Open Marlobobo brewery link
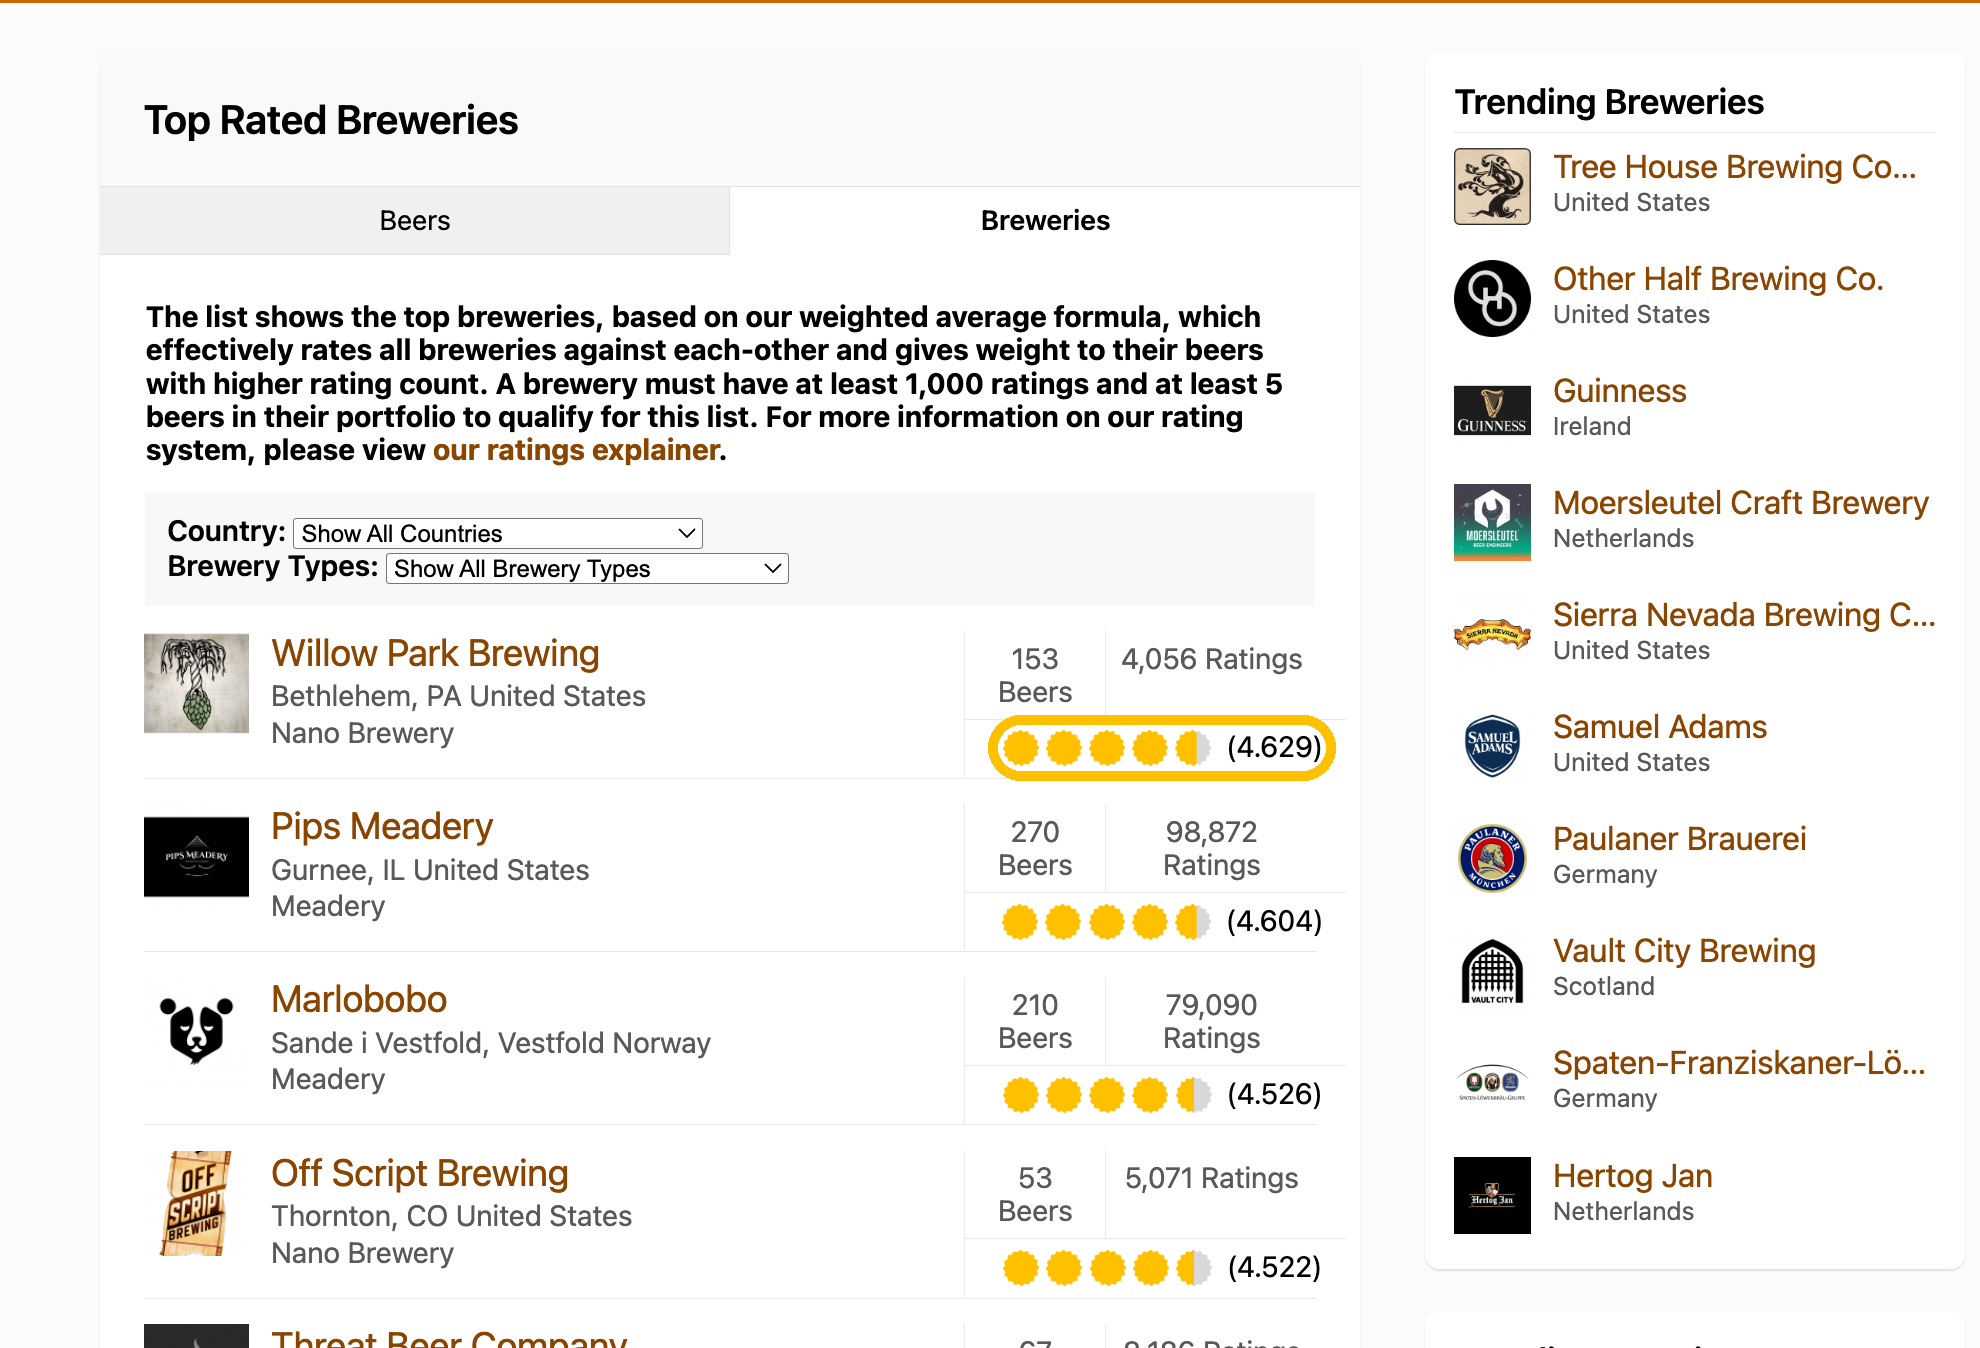Viewport: 1980px width, 1348px height. [359, 999]
